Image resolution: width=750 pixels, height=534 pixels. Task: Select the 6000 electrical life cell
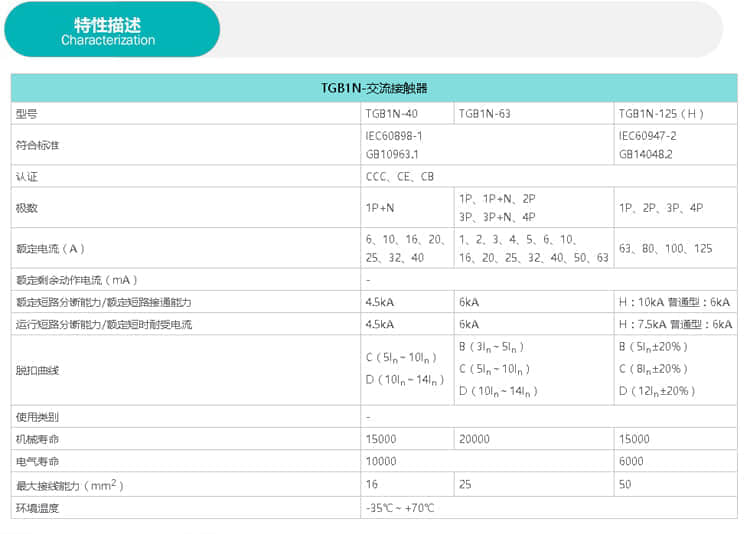point(631,461)
